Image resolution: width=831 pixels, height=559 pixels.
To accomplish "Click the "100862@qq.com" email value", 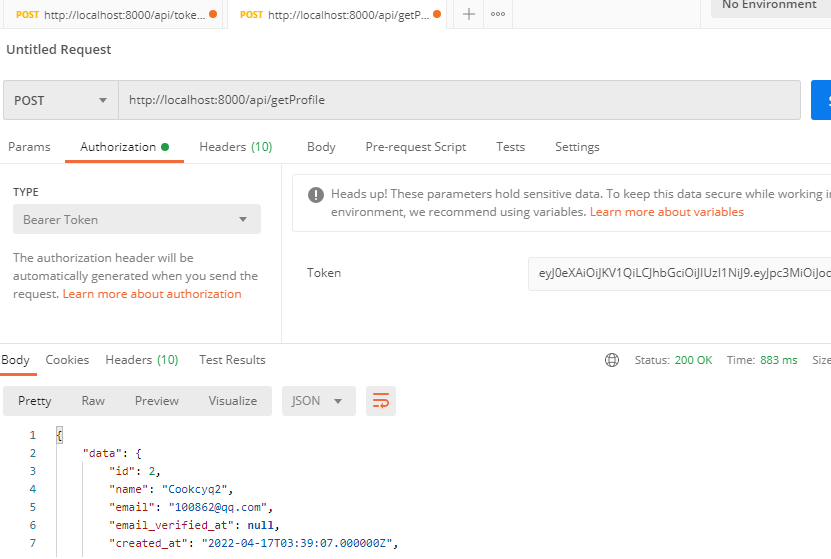I will pos(217,507).
